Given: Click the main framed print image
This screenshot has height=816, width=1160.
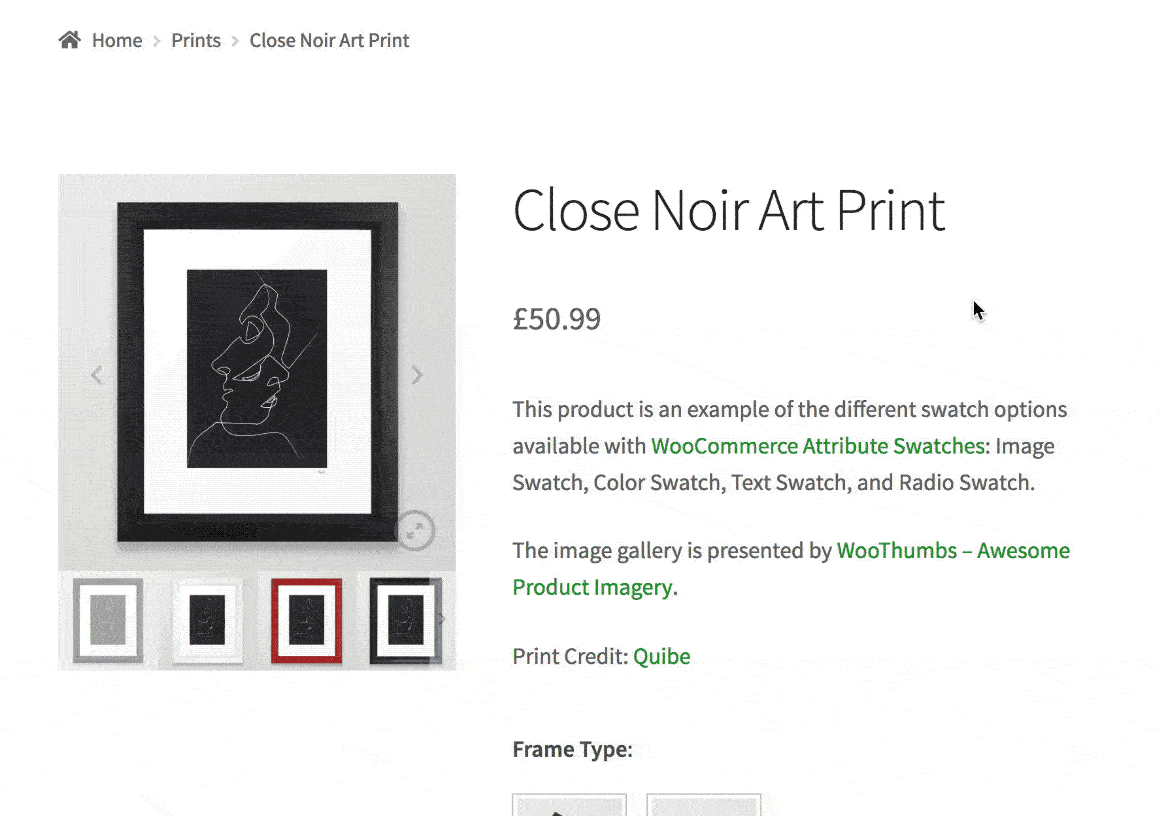Looking at the screenshot, I should [257, 370].
